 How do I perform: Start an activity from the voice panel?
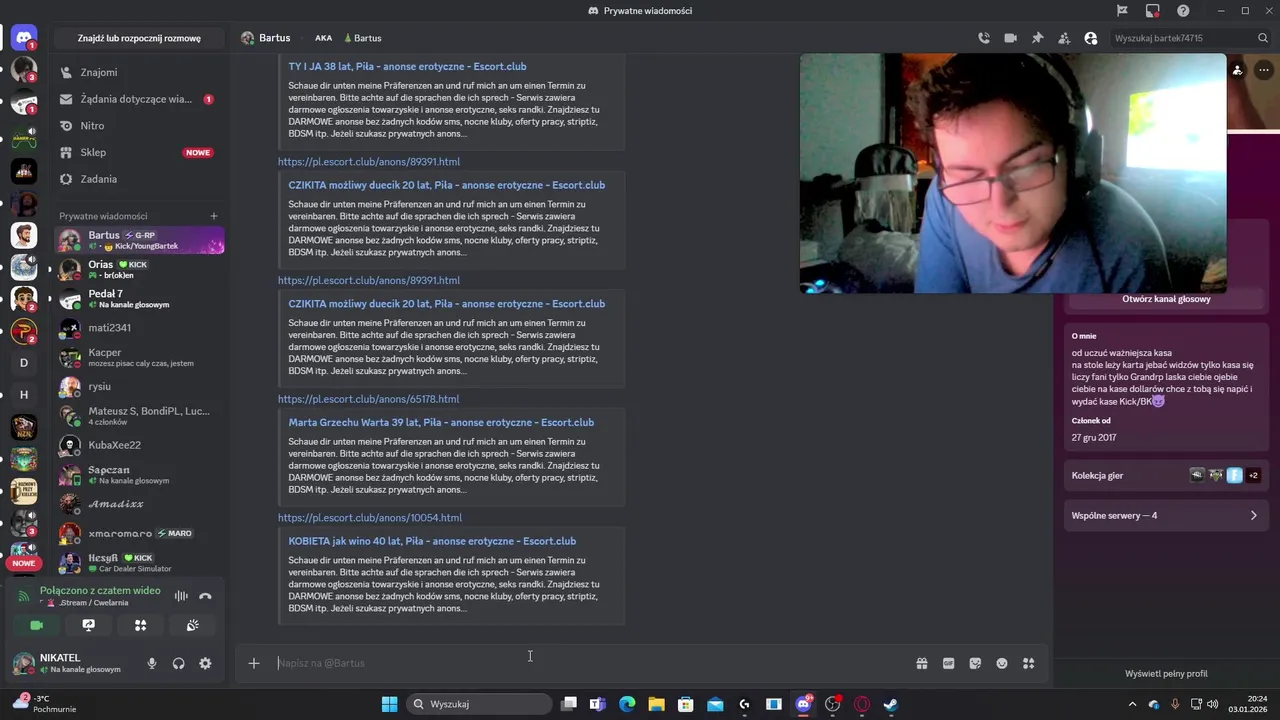point(141,625)
